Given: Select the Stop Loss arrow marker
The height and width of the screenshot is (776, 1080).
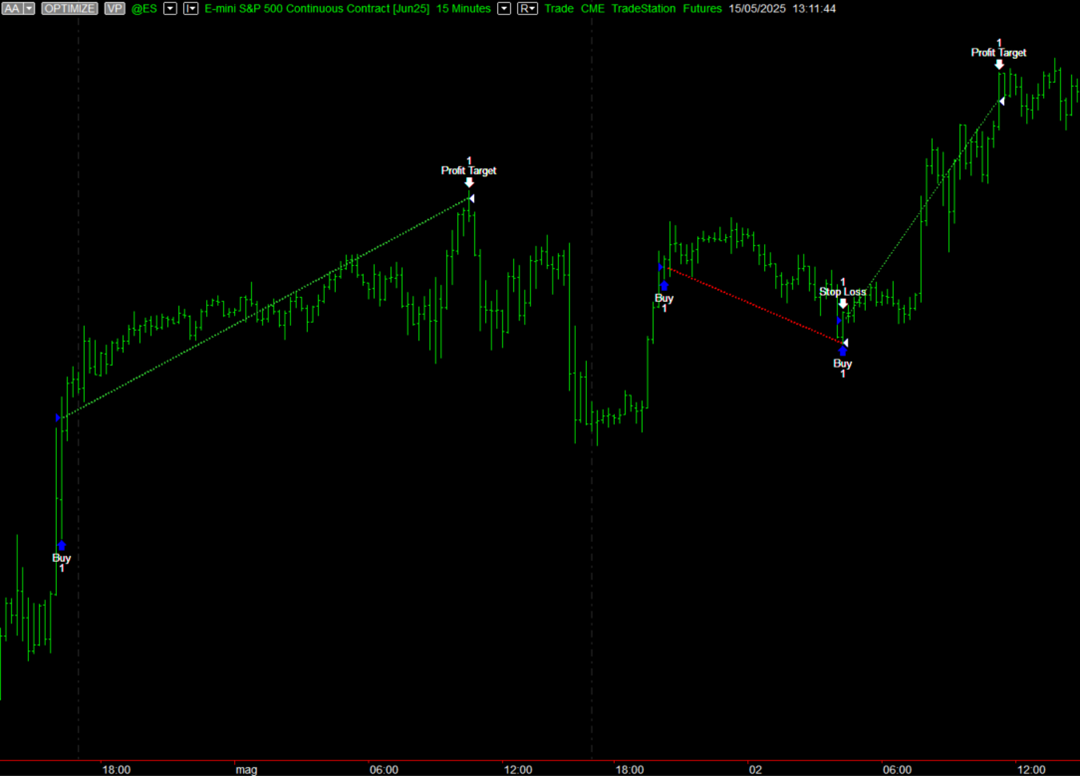Looking at the screenshot, I should (x=843, y=303).
